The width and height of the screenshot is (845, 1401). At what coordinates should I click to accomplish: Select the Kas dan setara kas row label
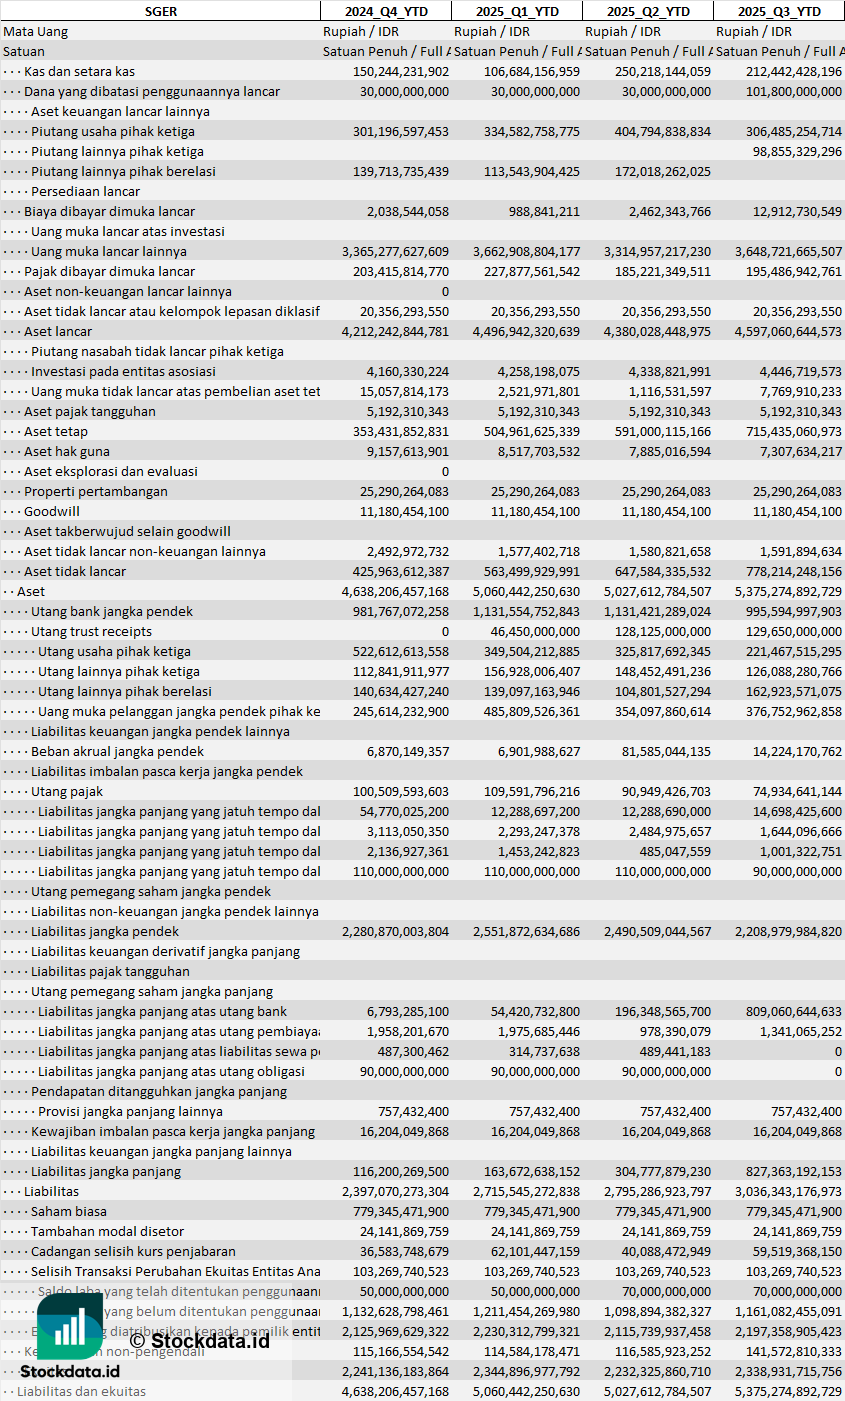(79, 71)
